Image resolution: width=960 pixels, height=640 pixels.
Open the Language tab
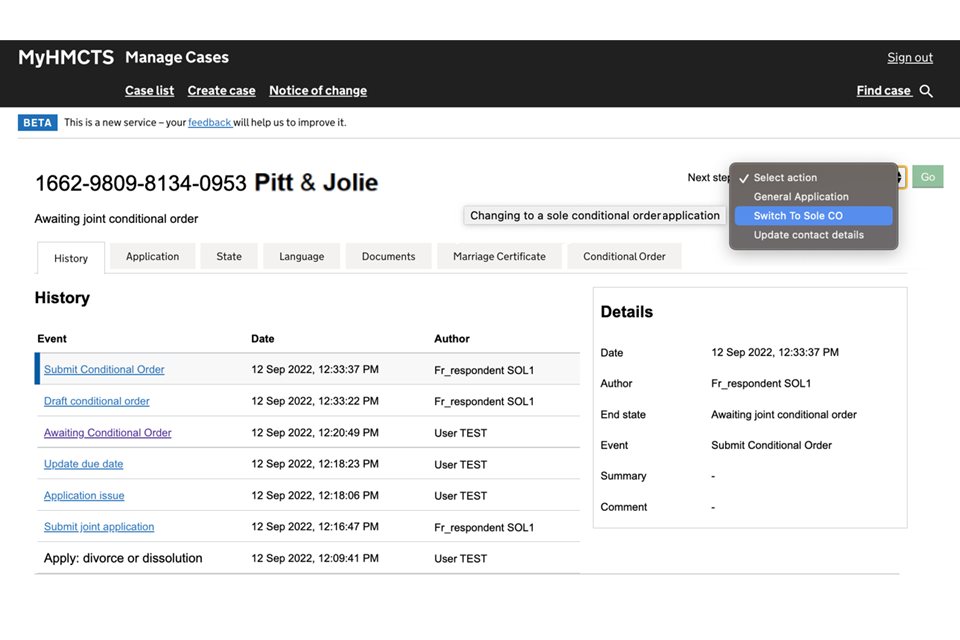pyautogui.click(x=301, y=257)
